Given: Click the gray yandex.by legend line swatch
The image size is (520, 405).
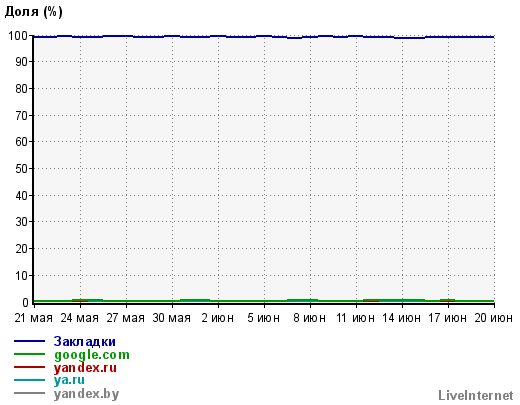Looking at the screenshot, I should coord(29,393).
